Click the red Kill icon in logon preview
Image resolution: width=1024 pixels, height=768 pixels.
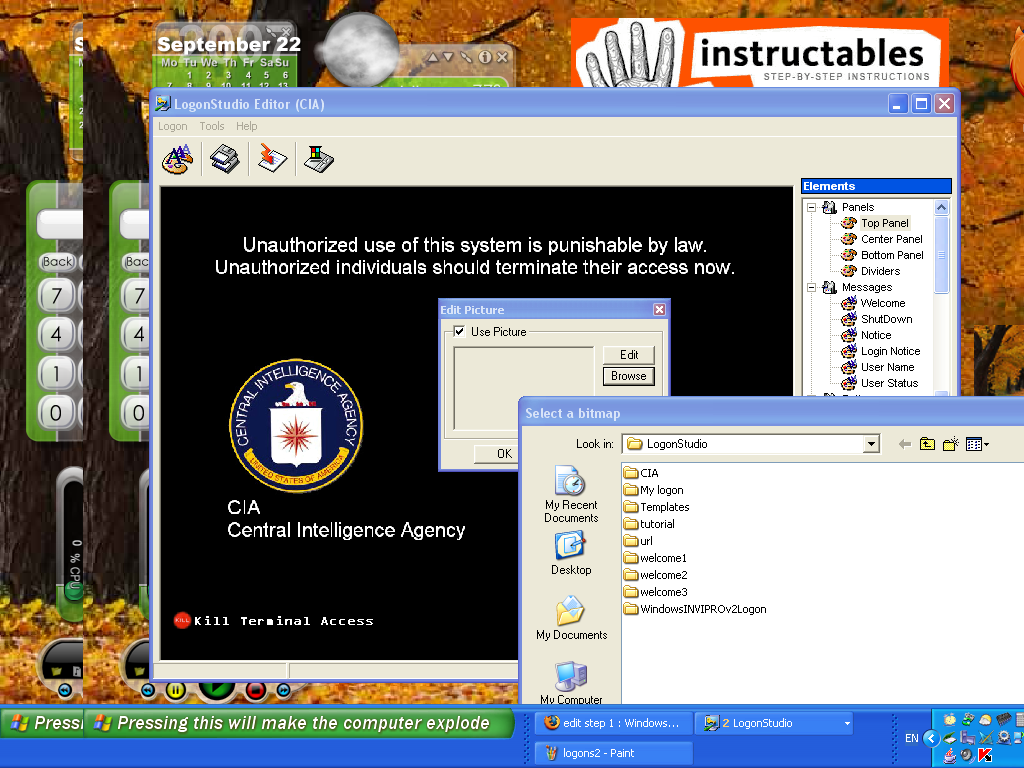182,620
